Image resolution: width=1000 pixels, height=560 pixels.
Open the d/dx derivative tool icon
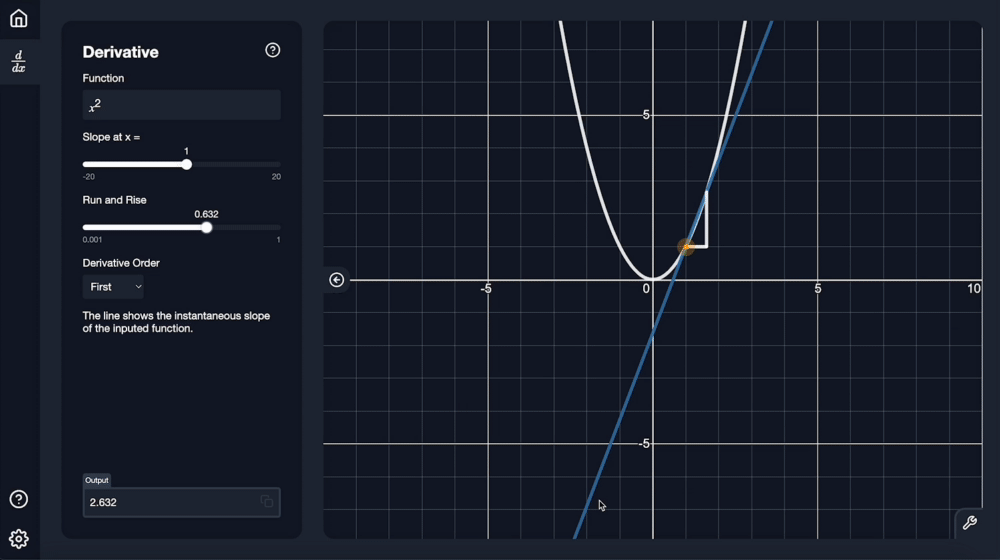[18, 62]
